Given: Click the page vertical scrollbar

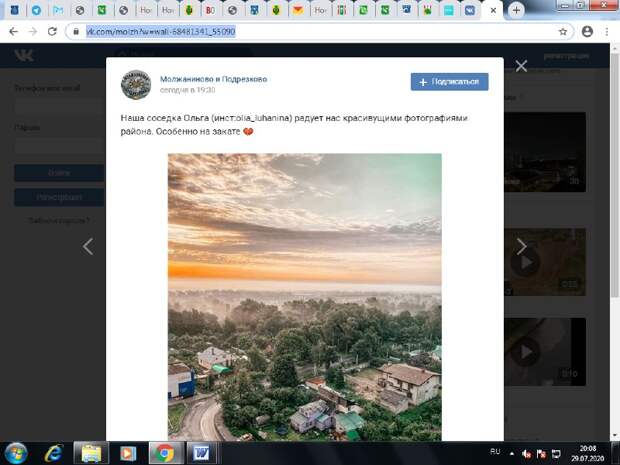Looking at the screenshot, I should click(x=614, y=176).
